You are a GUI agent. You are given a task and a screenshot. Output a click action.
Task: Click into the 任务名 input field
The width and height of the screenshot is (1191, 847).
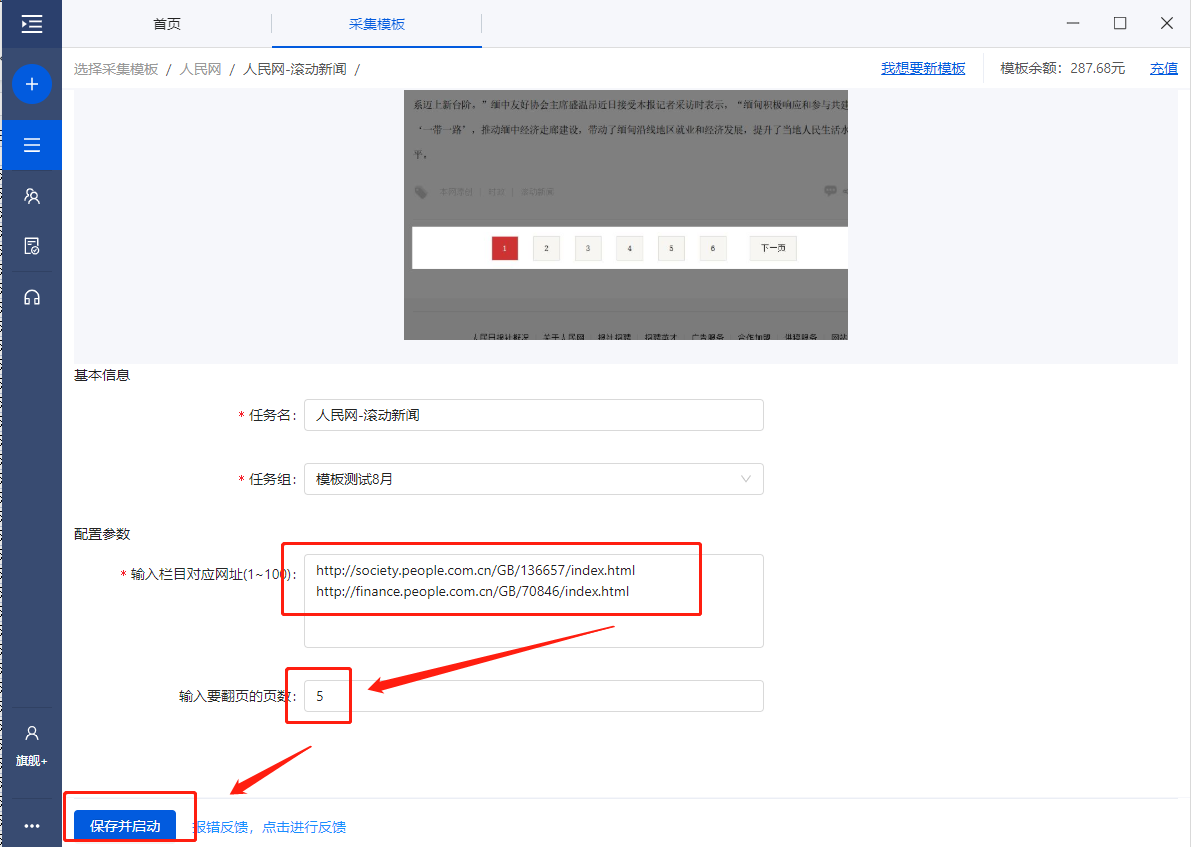point(534,416)
